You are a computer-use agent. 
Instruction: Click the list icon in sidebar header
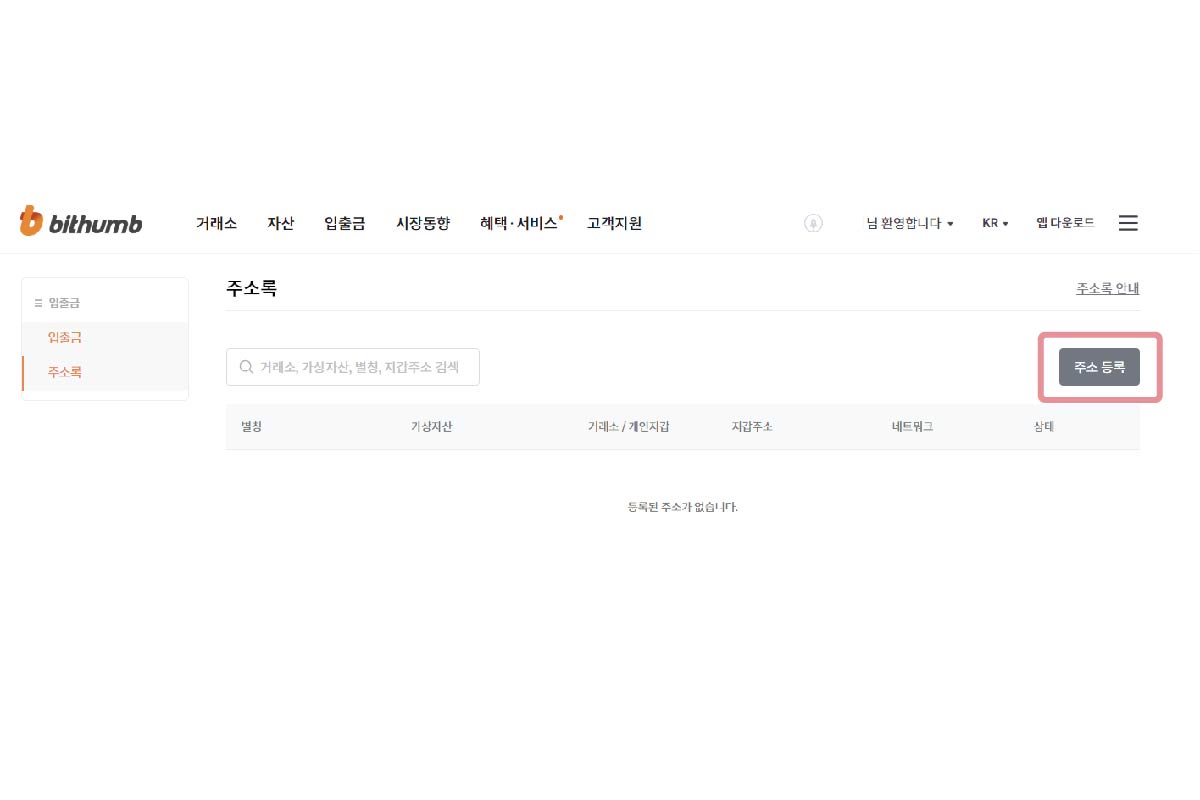point(39,302)
